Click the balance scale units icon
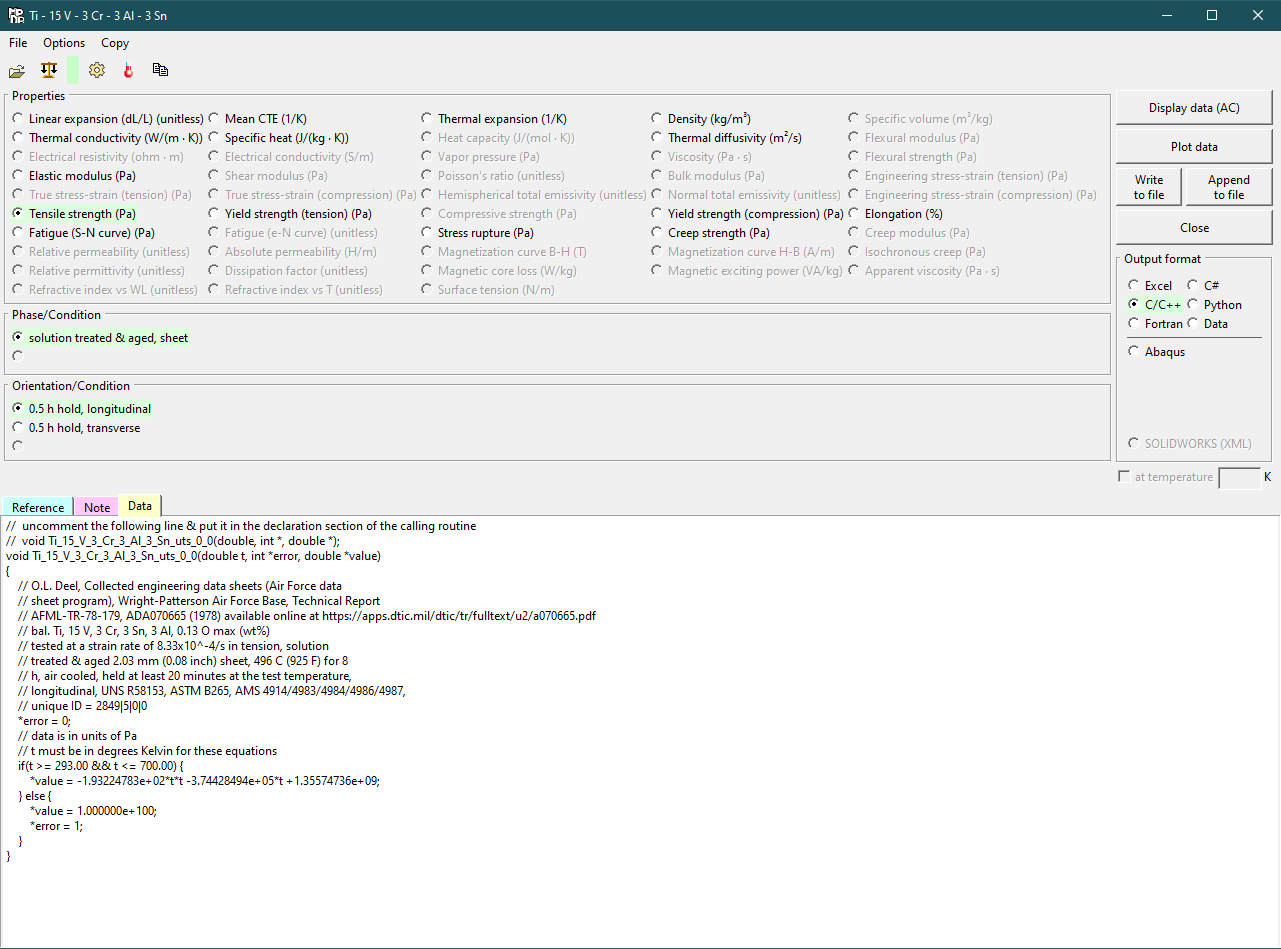The image size is (1281, 949). 48,70
